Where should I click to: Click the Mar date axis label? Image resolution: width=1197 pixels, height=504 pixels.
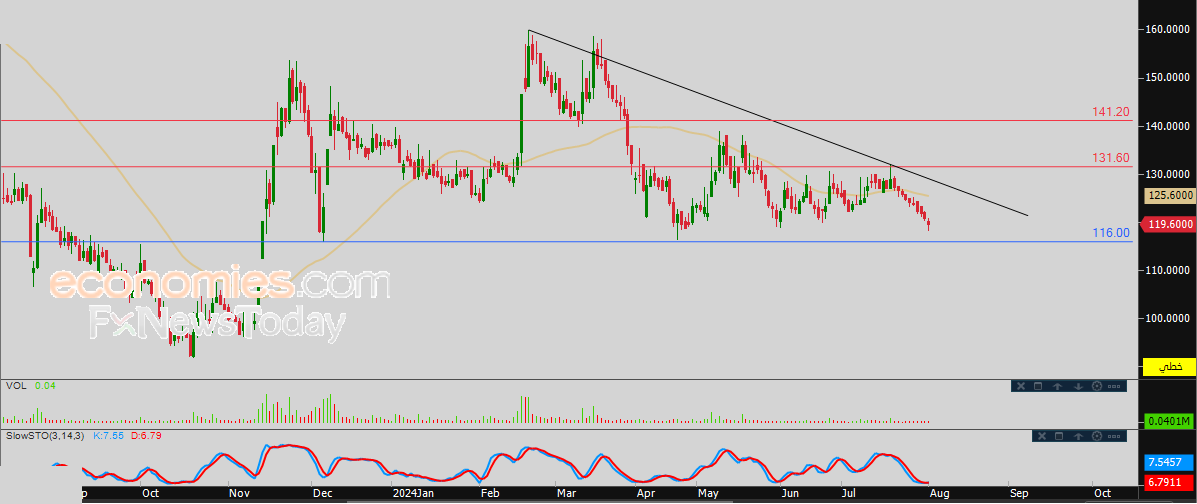[567, 494]
